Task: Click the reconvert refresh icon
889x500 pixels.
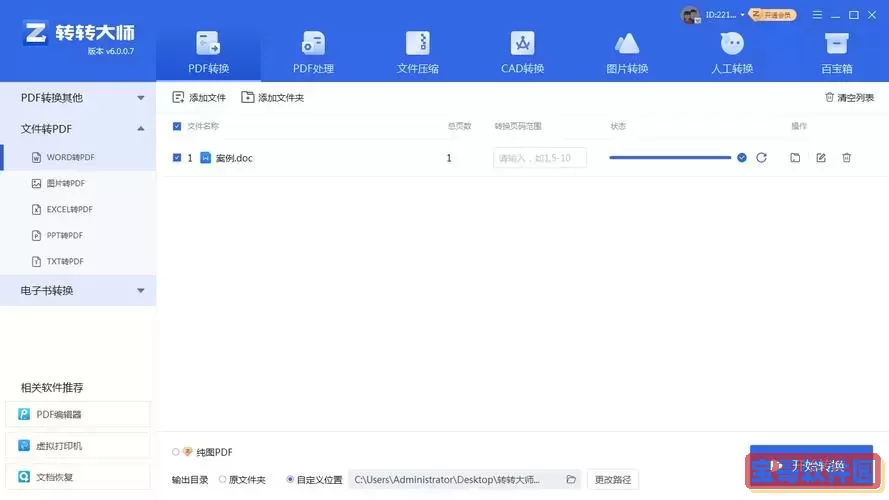Action: point(761,158)
